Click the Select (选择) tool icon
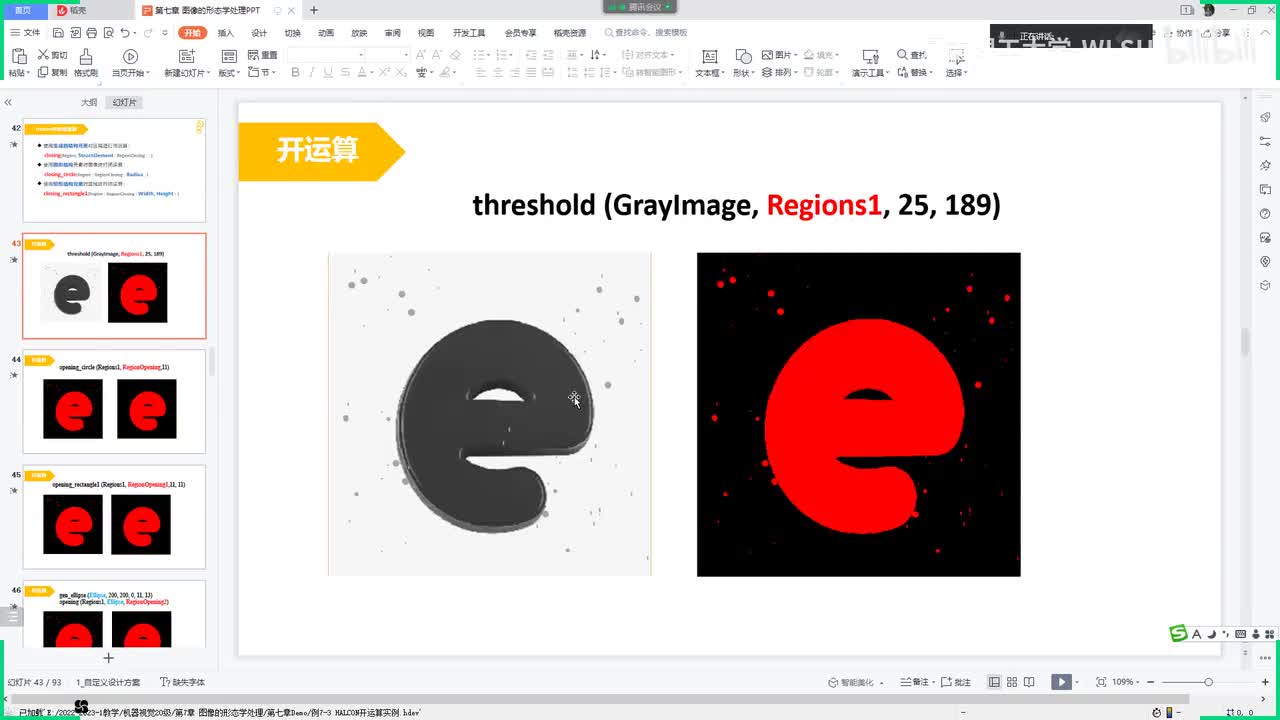Image resolution: width=1280 pixels, height=720 pixels. tap(955, 56)
